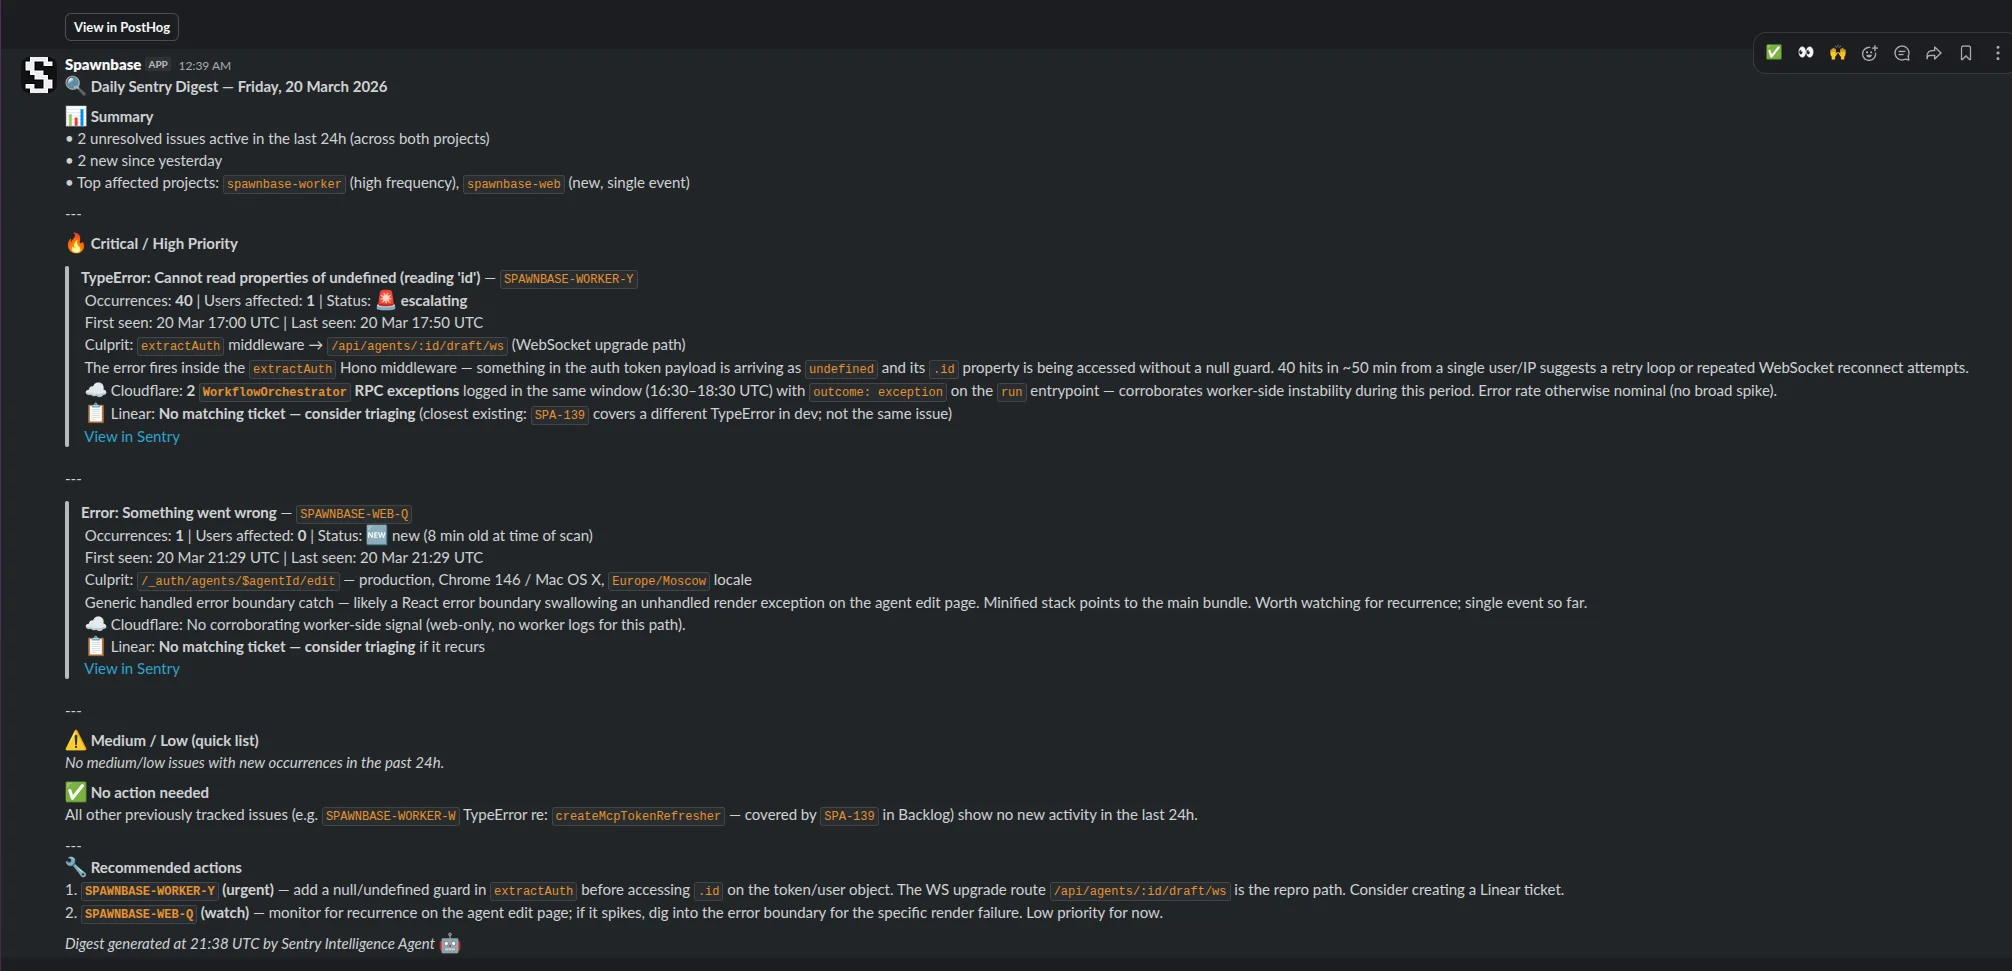Toggle the raised hands quick reaction
The width and height of the screenshot is (2012, 971).
(1838, 53)
